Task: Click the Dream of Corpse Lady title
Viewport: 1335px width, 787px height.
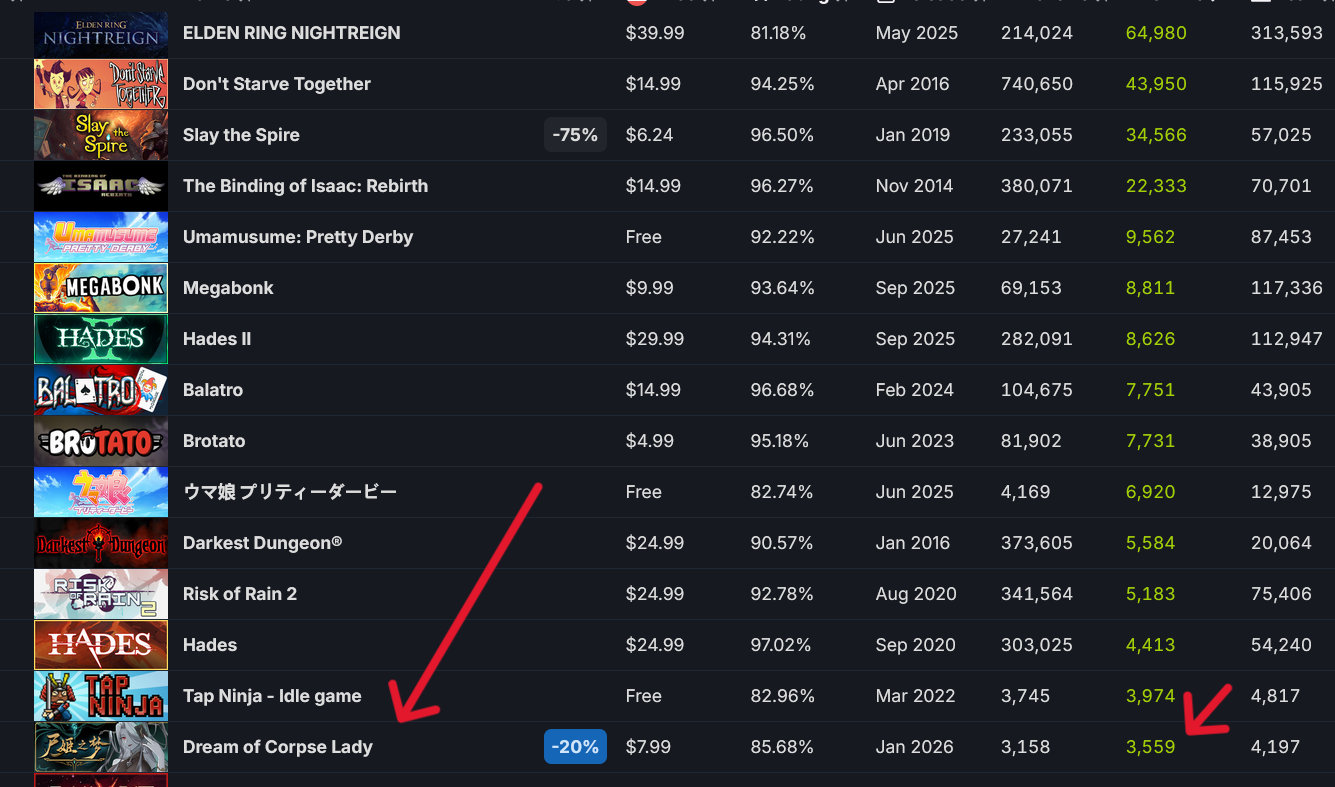Action: [277, 747]
